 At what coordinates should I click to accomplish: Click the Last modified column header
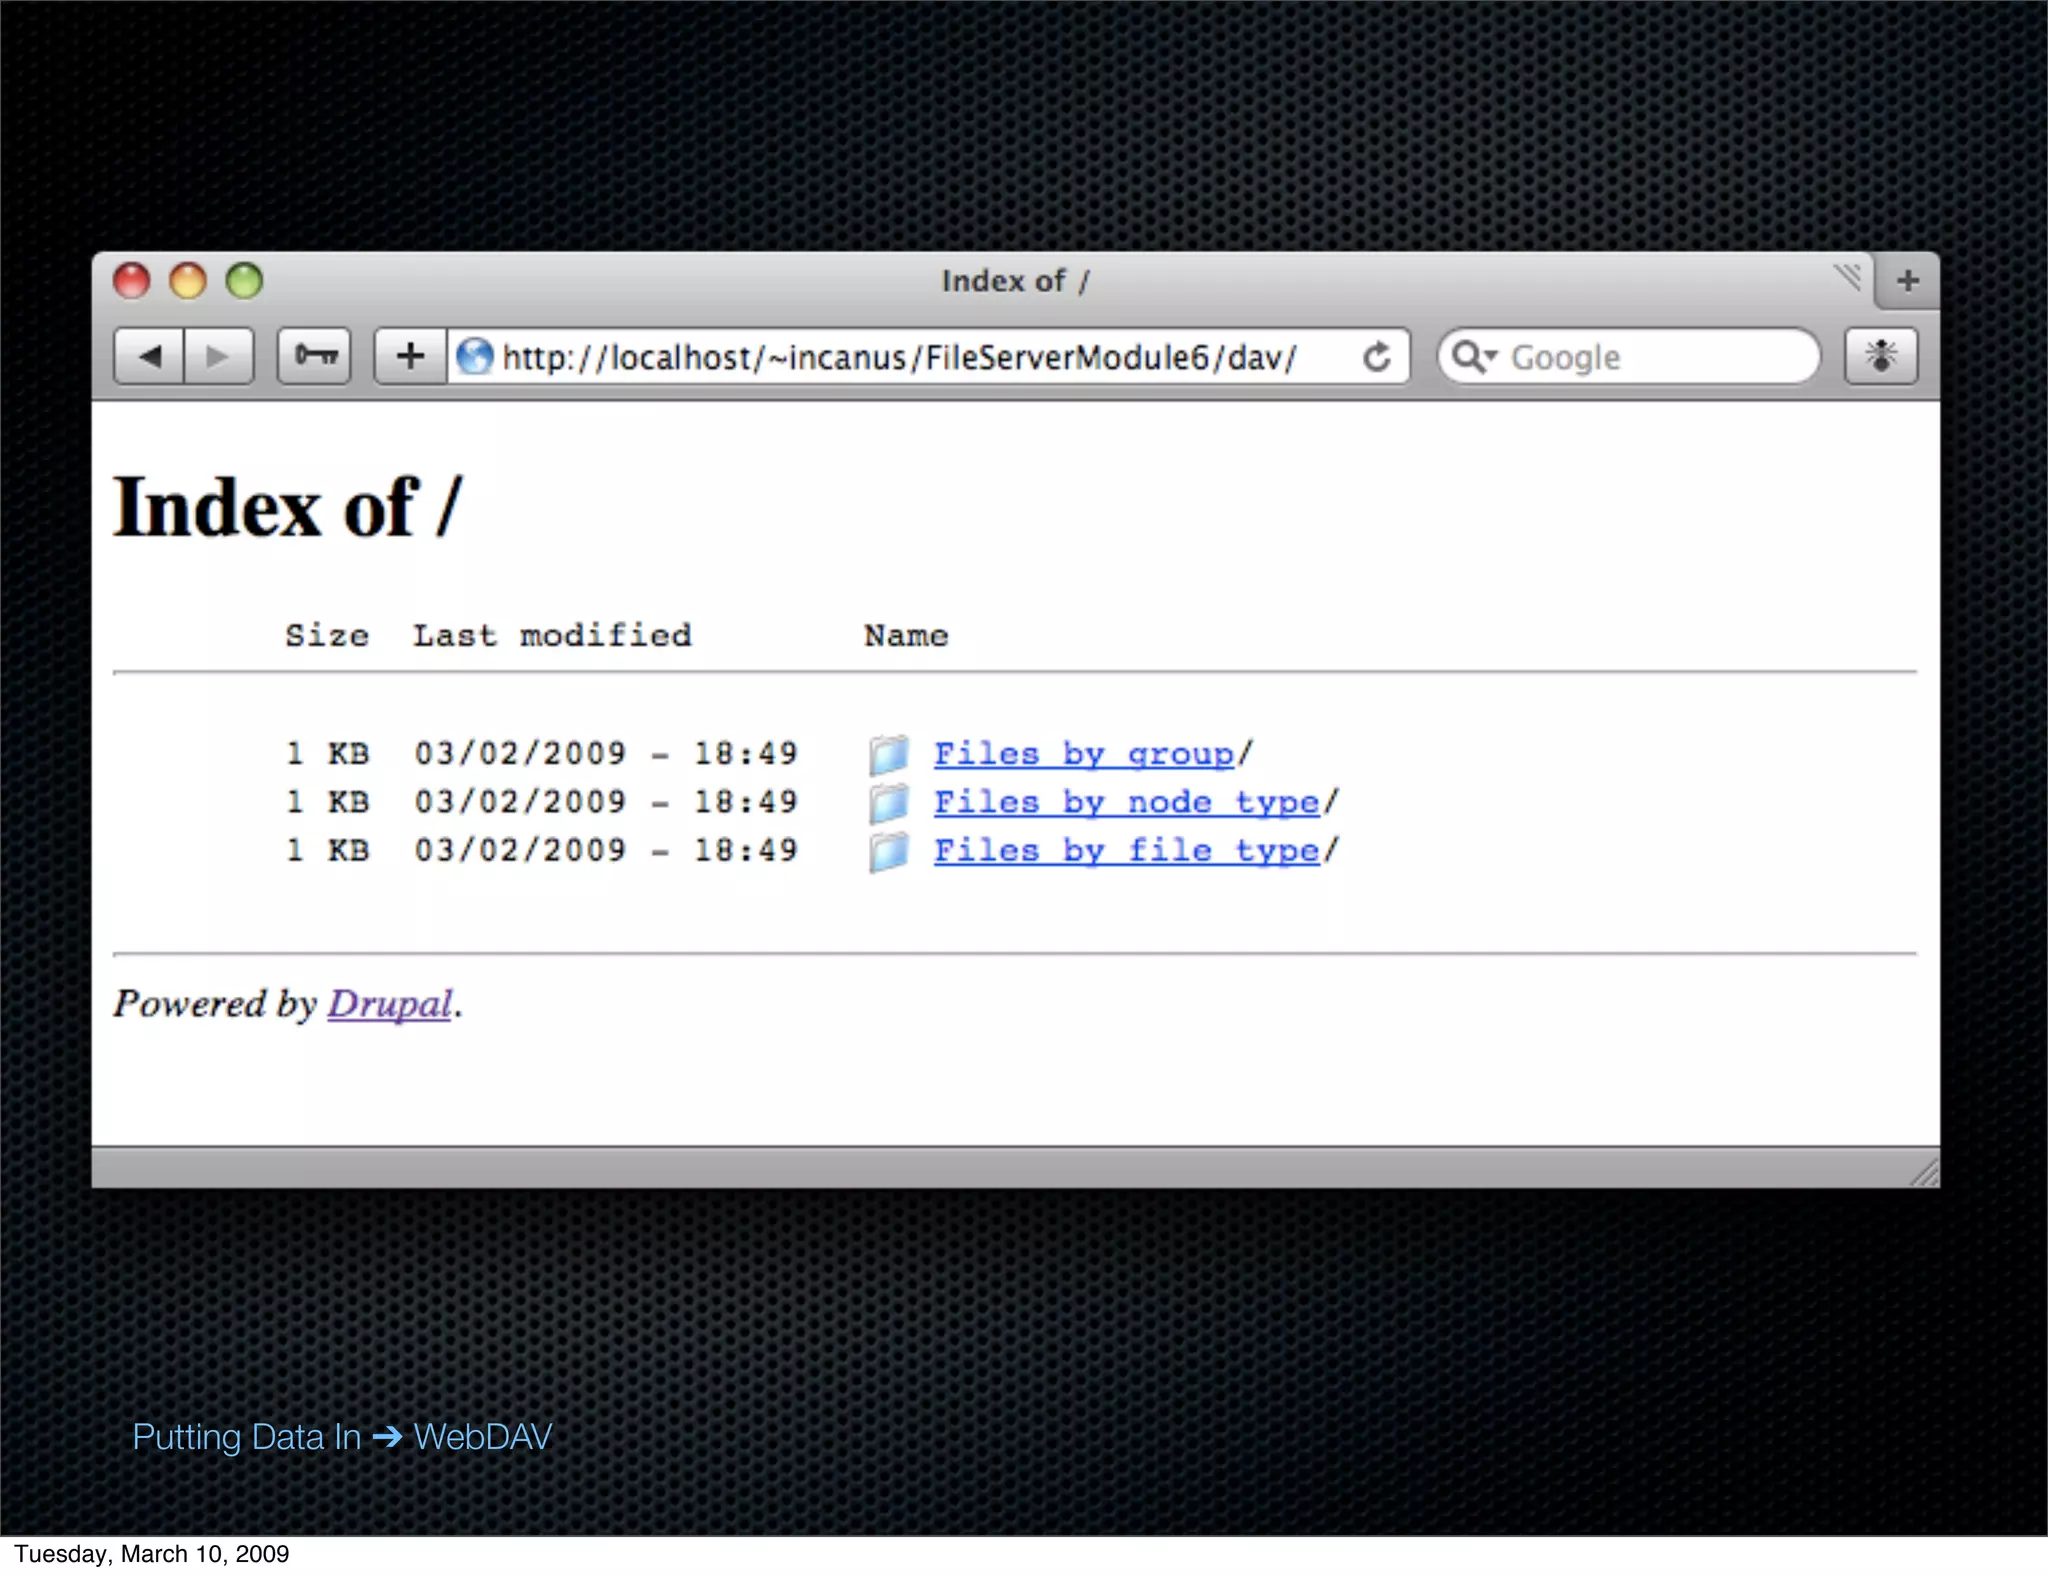click(553, 636)
